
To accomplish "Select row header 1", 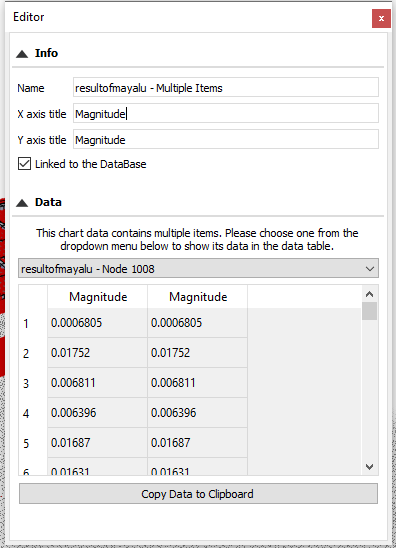I will pyautogui.click(x=33, y=323).
